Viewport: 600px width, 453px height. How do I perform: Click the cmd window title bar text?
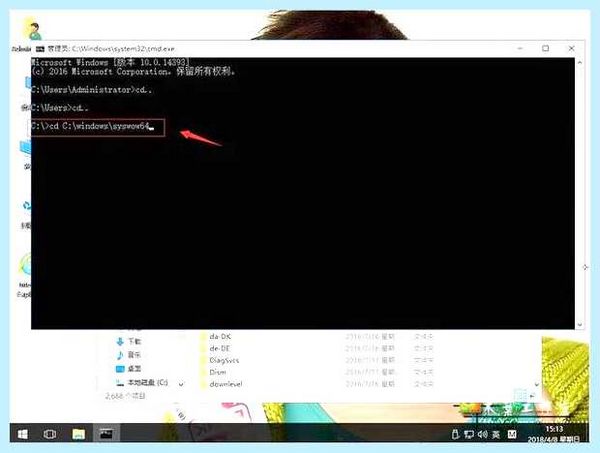[x=111, y=49]
